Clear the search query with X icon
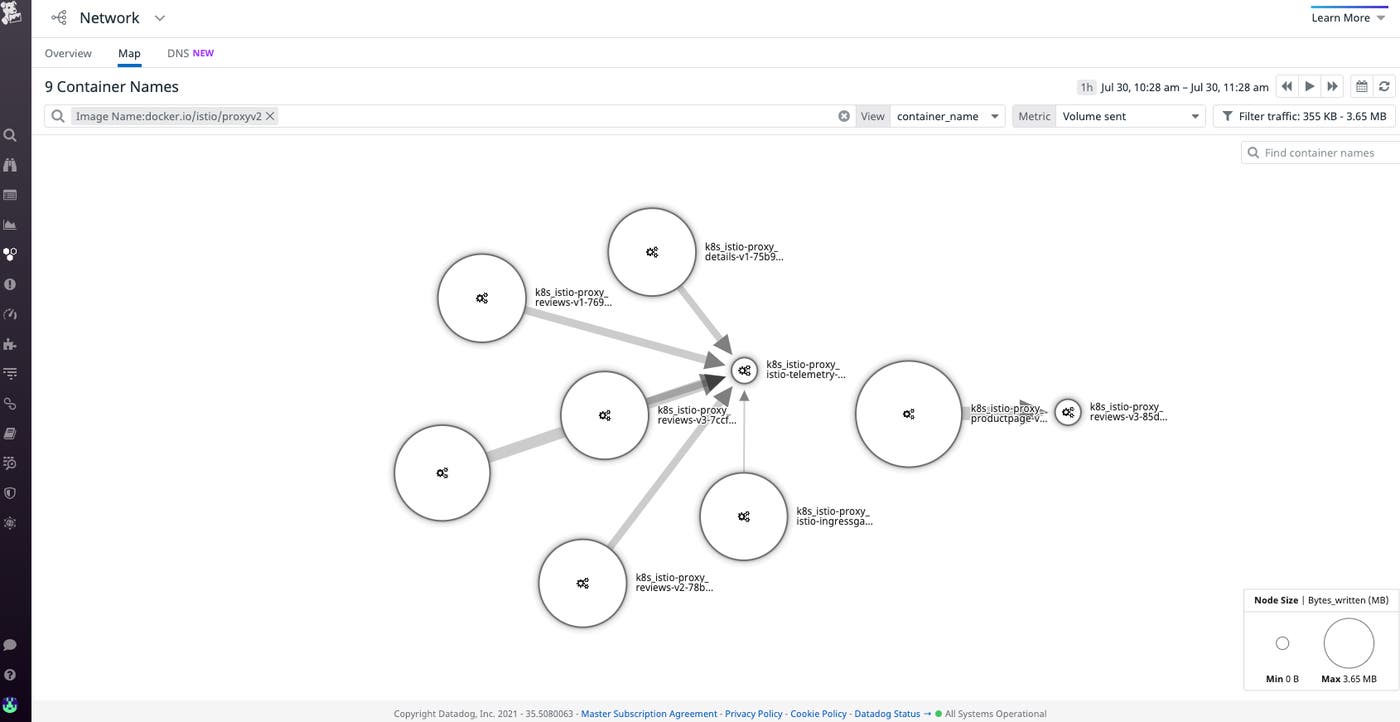1400x722 pixels. point(844,116)
